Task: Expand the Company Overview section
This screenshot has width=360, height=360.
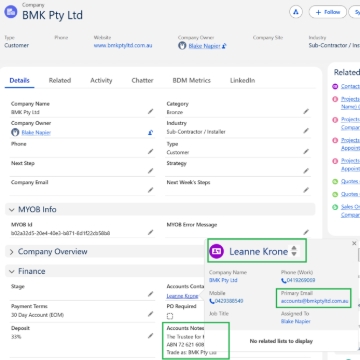Action: click(x=12, y=252)
